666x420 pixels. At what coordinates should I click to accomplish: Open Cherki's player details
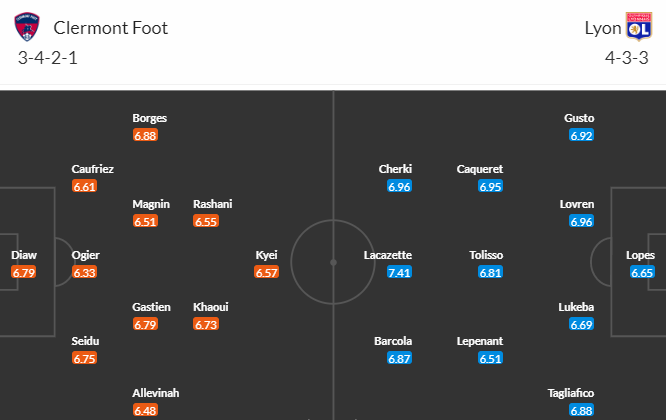[x=395, y=169]
